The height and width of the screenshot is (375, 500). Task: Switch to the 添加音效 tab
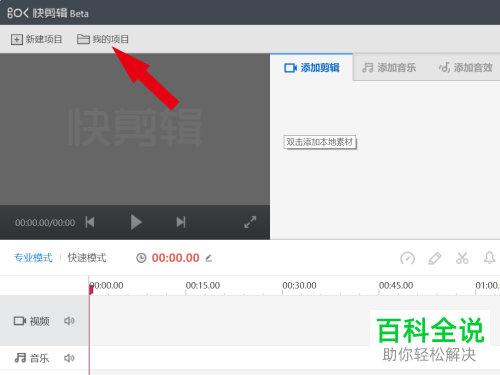(466, 68)
